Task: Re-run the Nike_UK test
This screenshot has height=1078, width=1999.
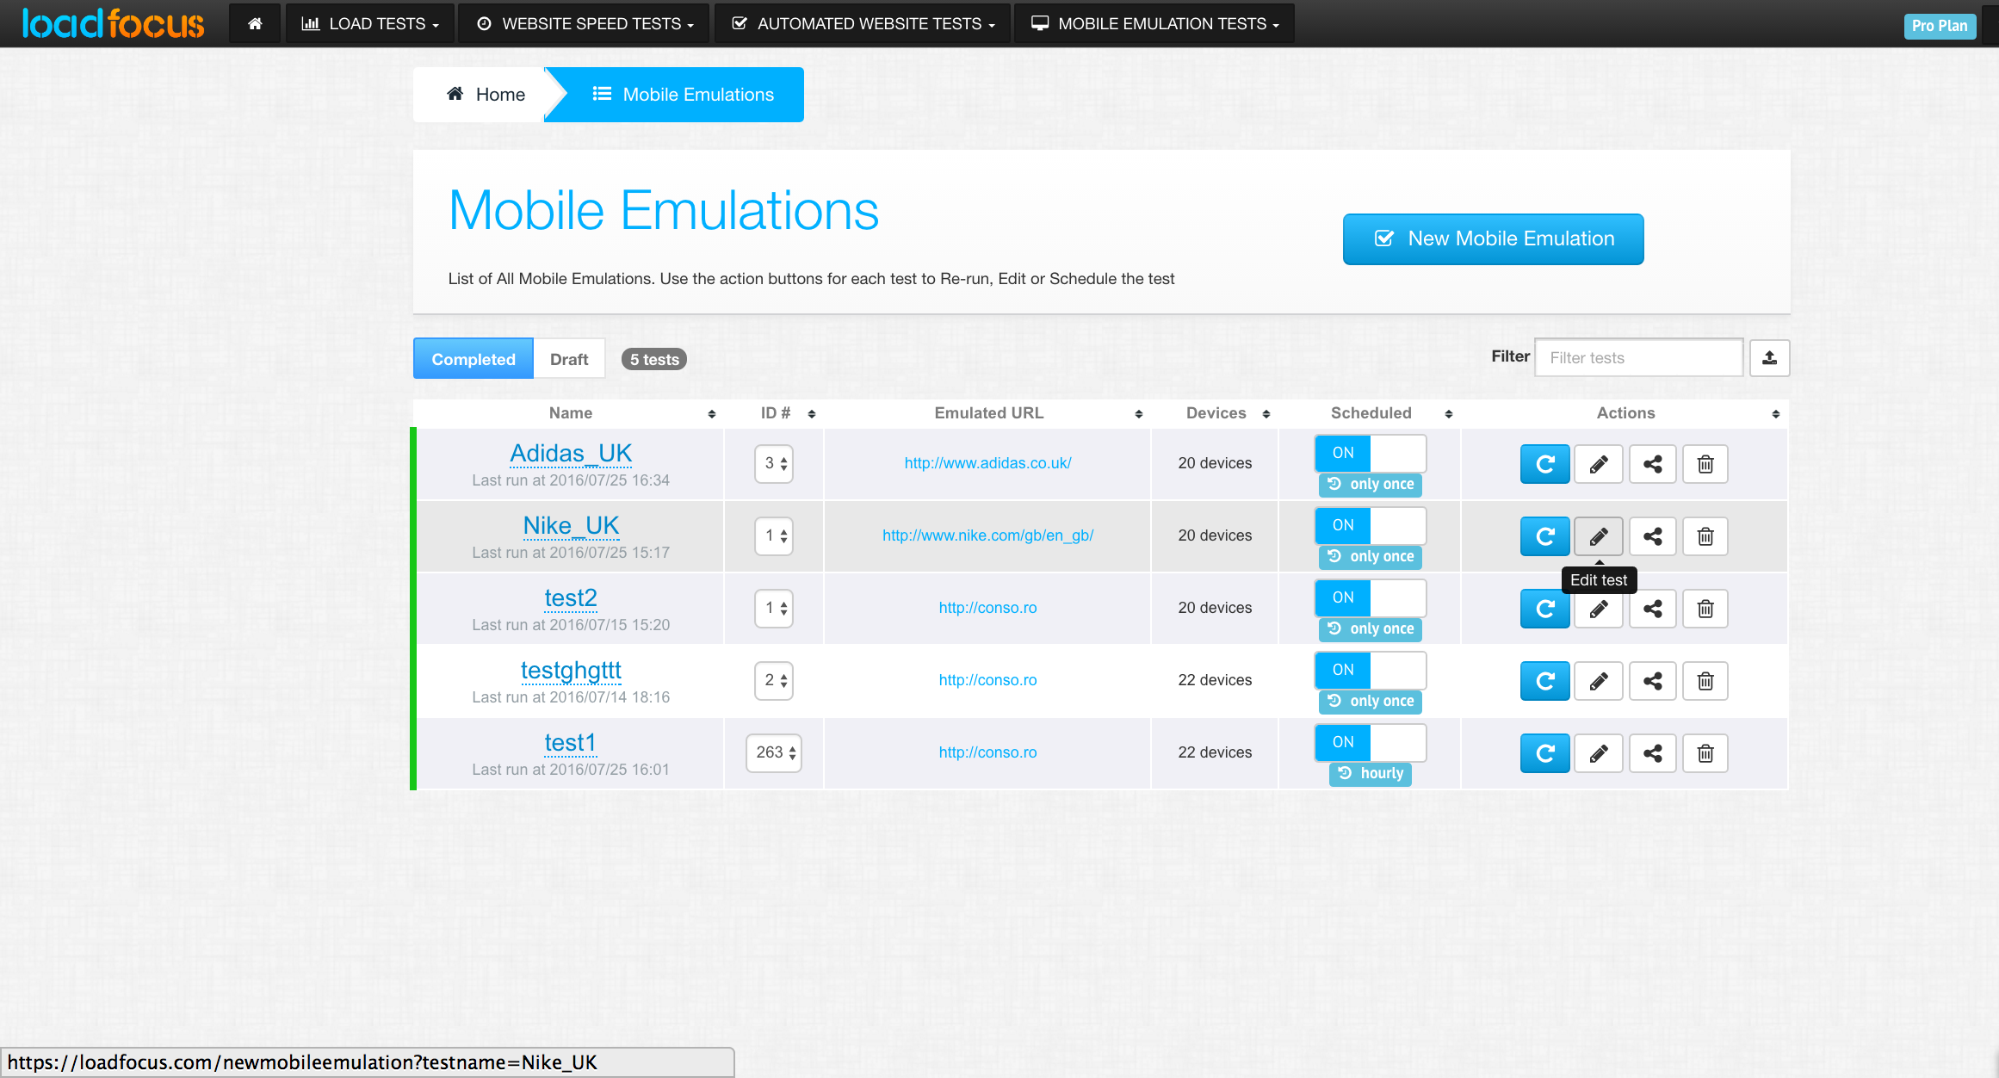Action: click(x=1544, y=536)
